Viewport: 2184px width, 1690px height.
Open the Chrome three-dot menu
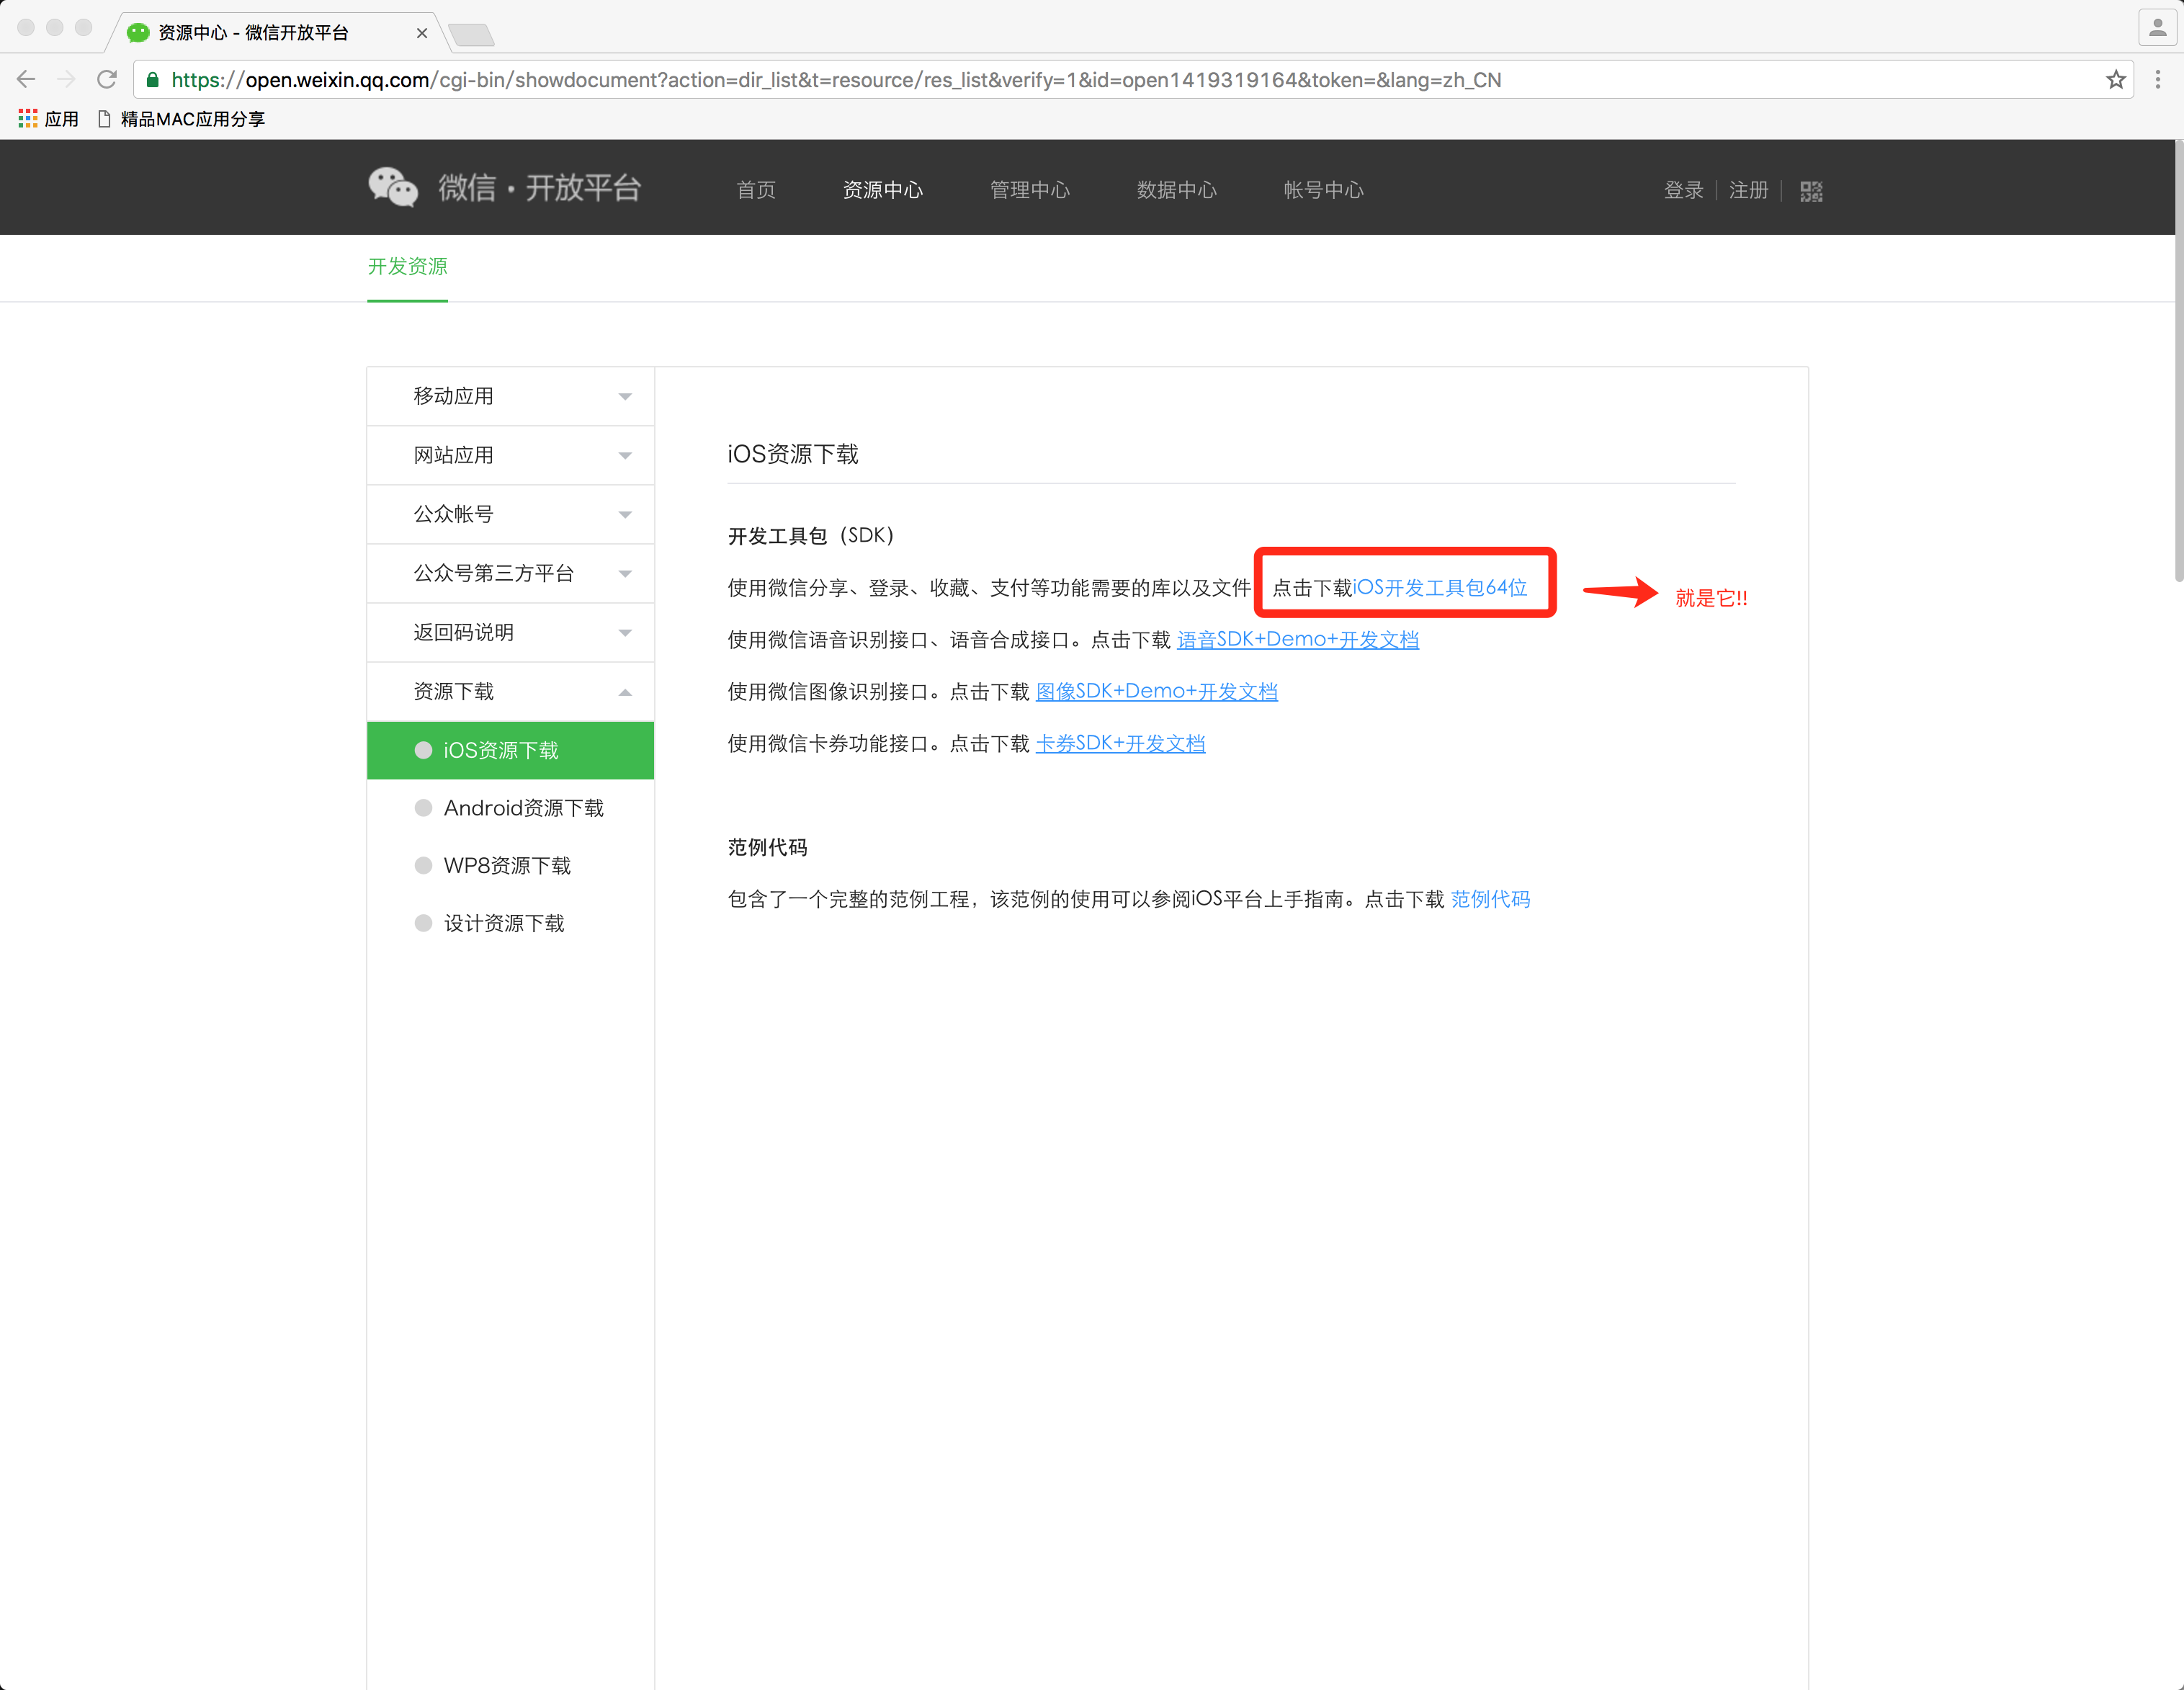point(2157,80)
